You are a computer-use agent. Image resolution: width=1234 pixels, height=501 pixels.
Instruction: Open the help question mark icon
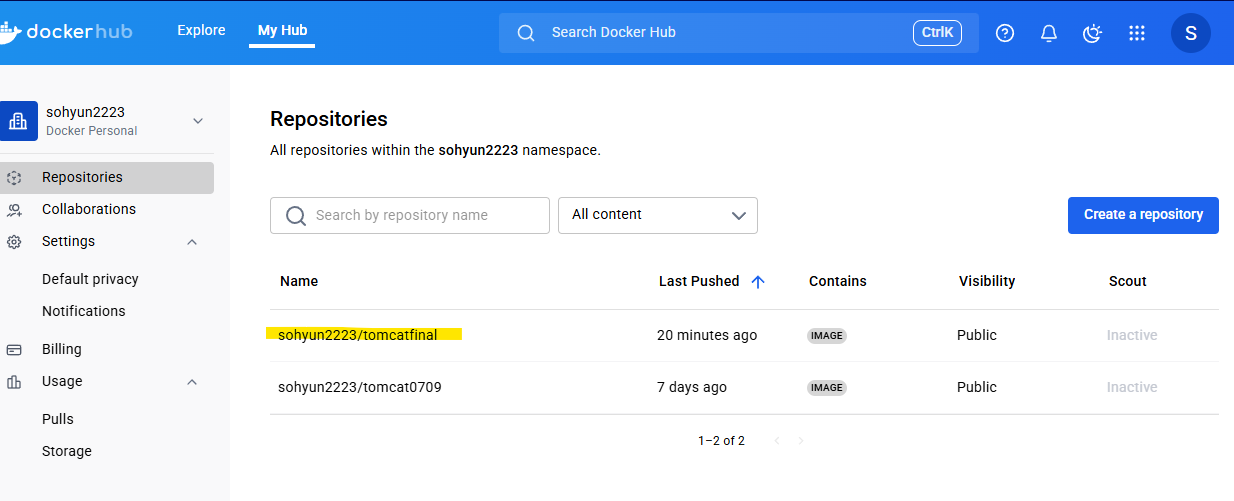click(1005, 33)
